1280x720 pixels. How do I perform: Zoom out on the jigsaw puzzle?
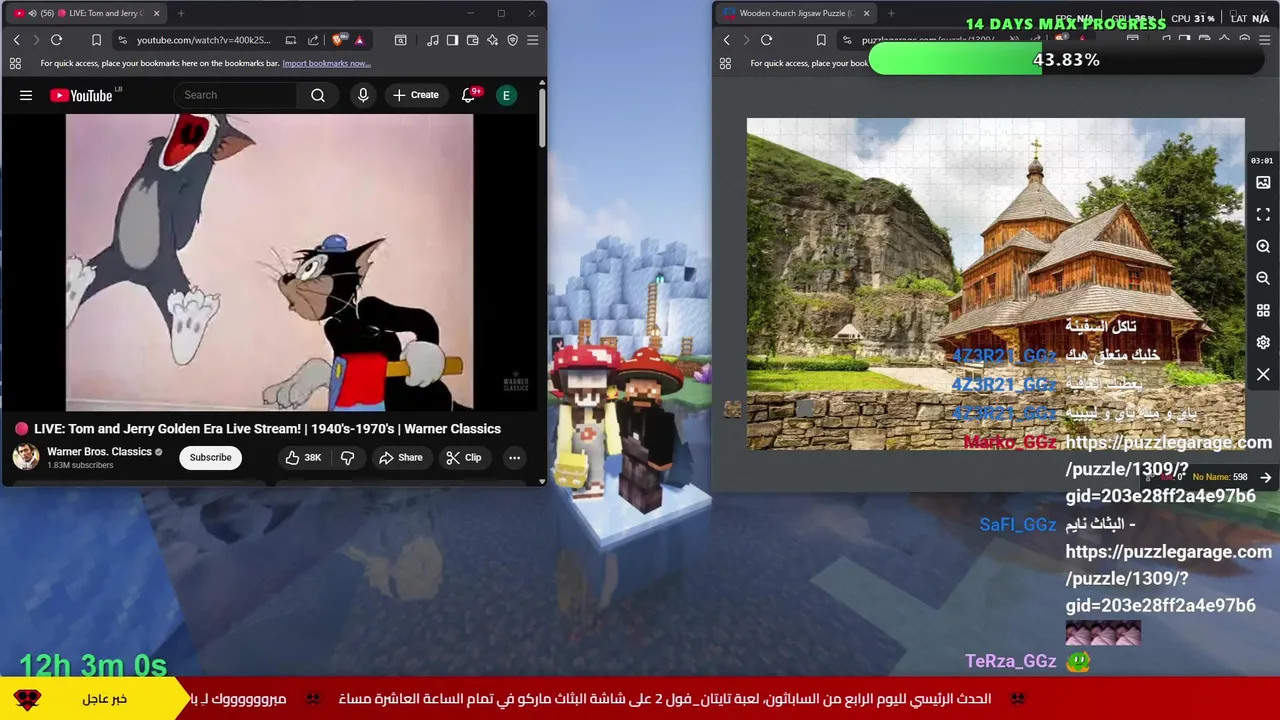point(1263,279)
